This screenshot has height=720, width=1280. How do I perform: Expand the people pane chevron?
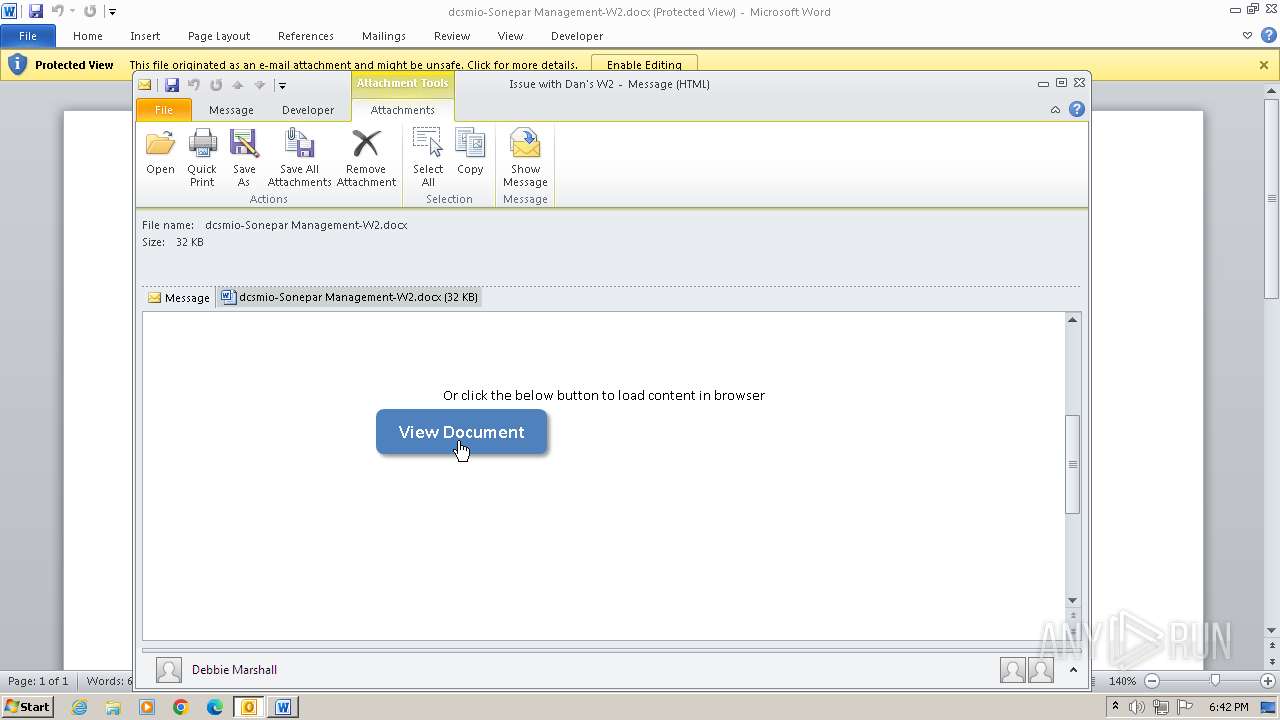pos(1073,670)
